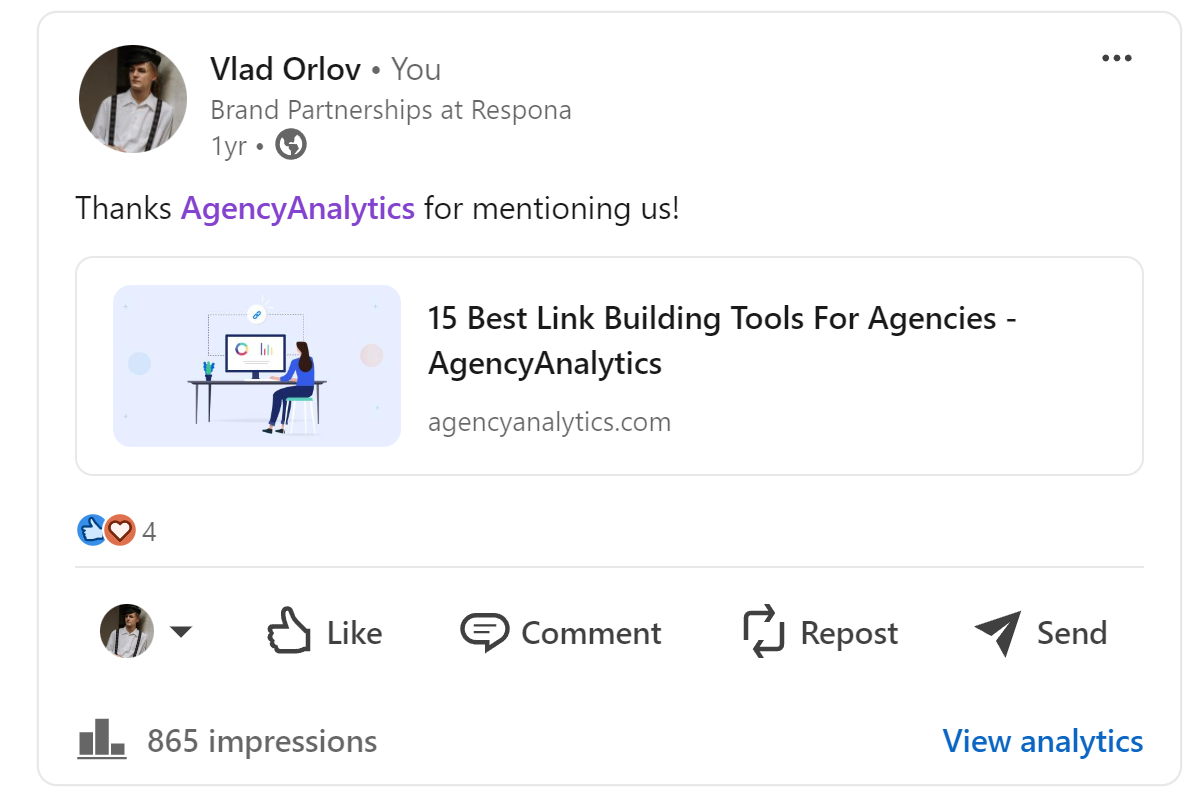This screenshot has width=1203, height=807.
Task: Click the article preview illustration thumbnail
Action: (257, 365)
